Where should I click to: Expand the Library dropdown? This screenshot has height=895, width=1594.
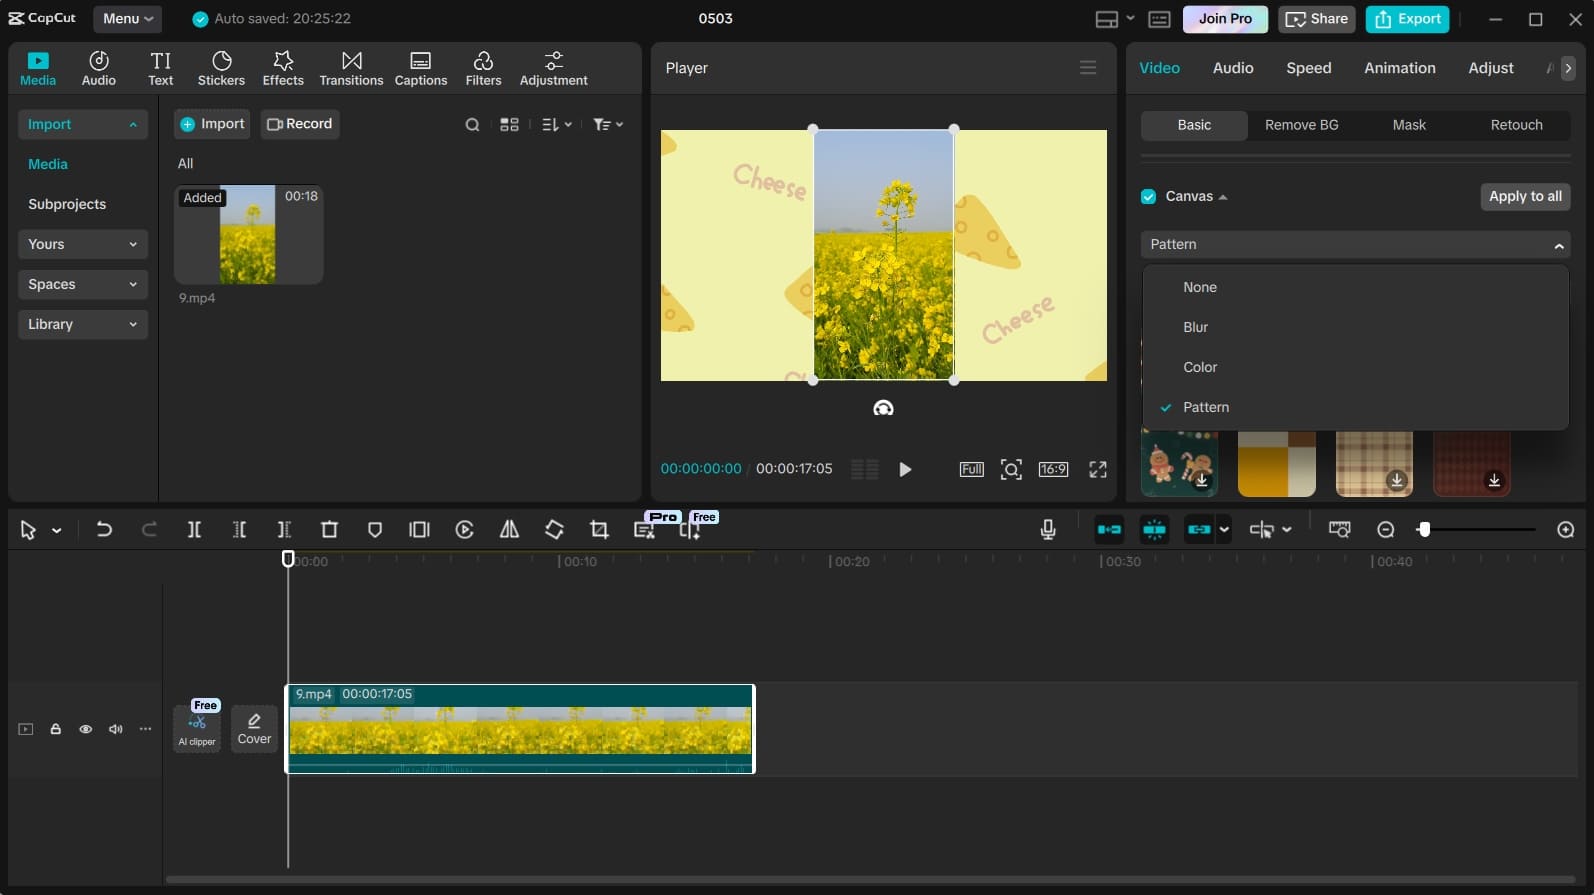(x=82, y=324)
